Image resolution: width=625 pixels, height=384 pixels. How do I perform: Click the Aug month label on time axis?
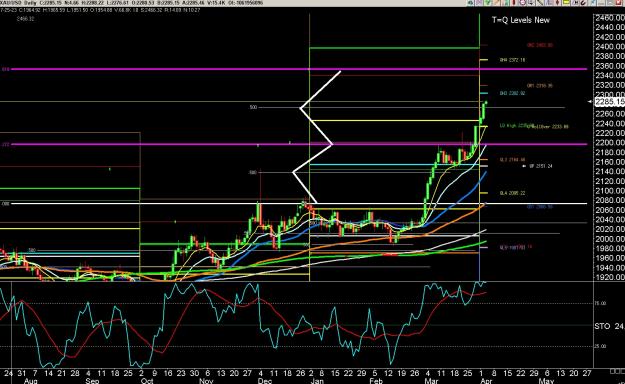(31, 381)
